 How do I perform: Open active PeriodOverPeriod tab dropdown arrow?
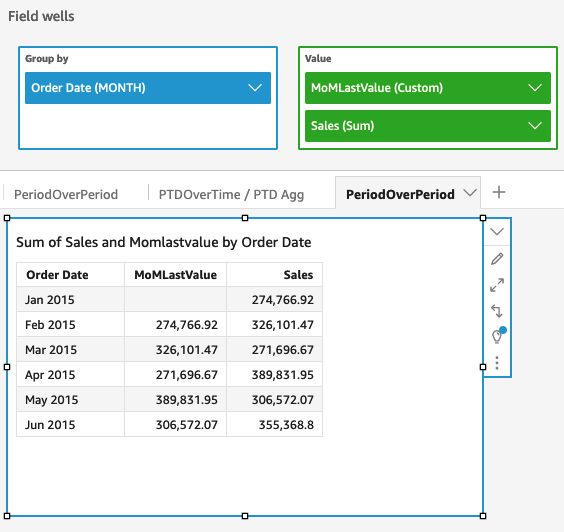[469, 193]
